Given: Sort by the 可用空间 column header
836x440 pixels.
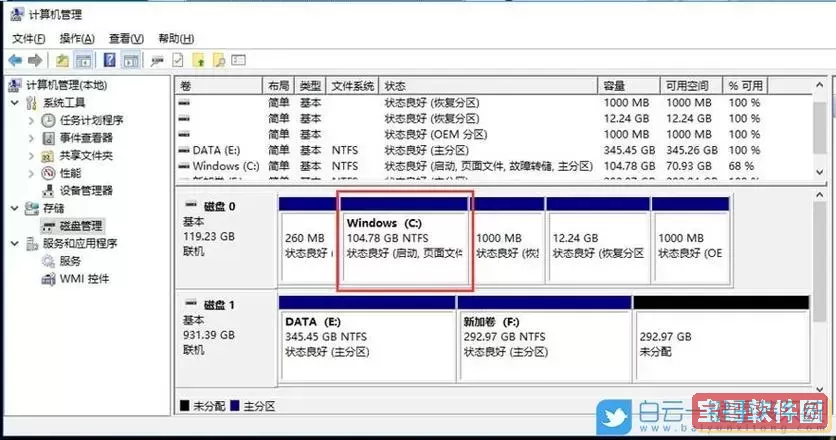Looking at the screenshot, I should [692, 86].
